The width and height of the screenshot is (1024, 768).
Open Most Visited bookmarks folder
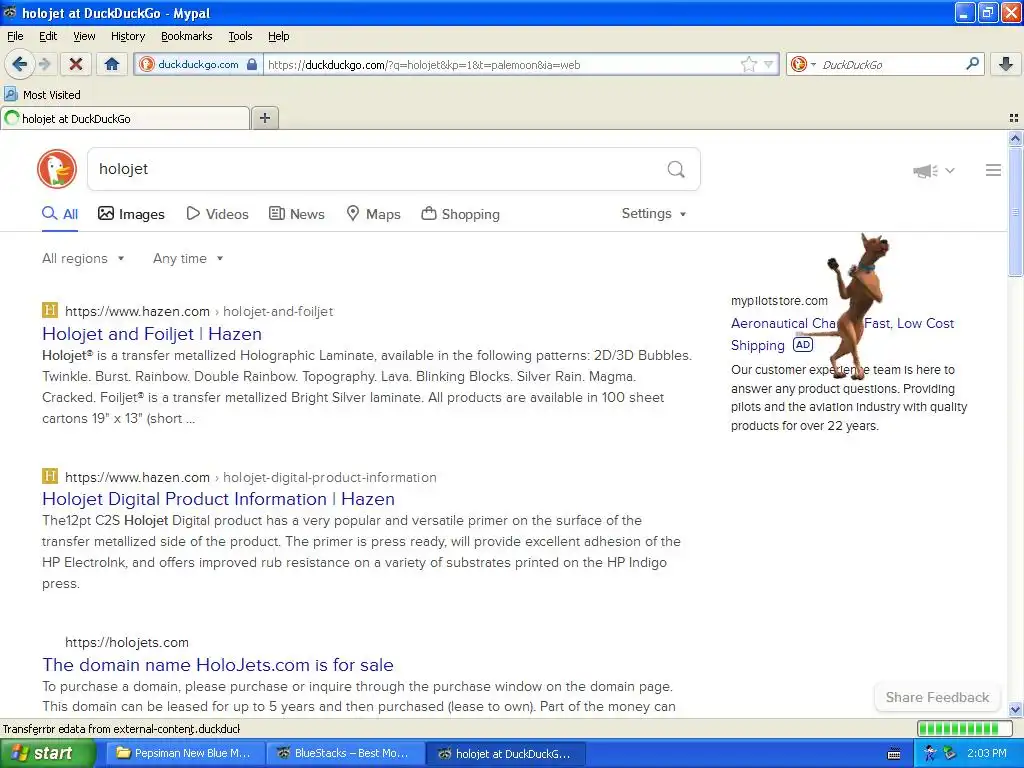42,95
